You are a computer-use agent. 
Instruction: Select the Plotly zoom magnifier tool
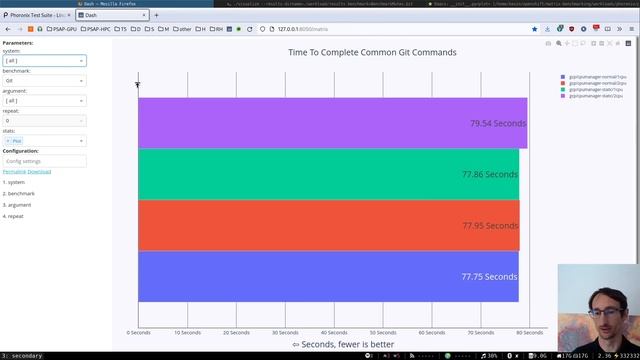(559, 43)
